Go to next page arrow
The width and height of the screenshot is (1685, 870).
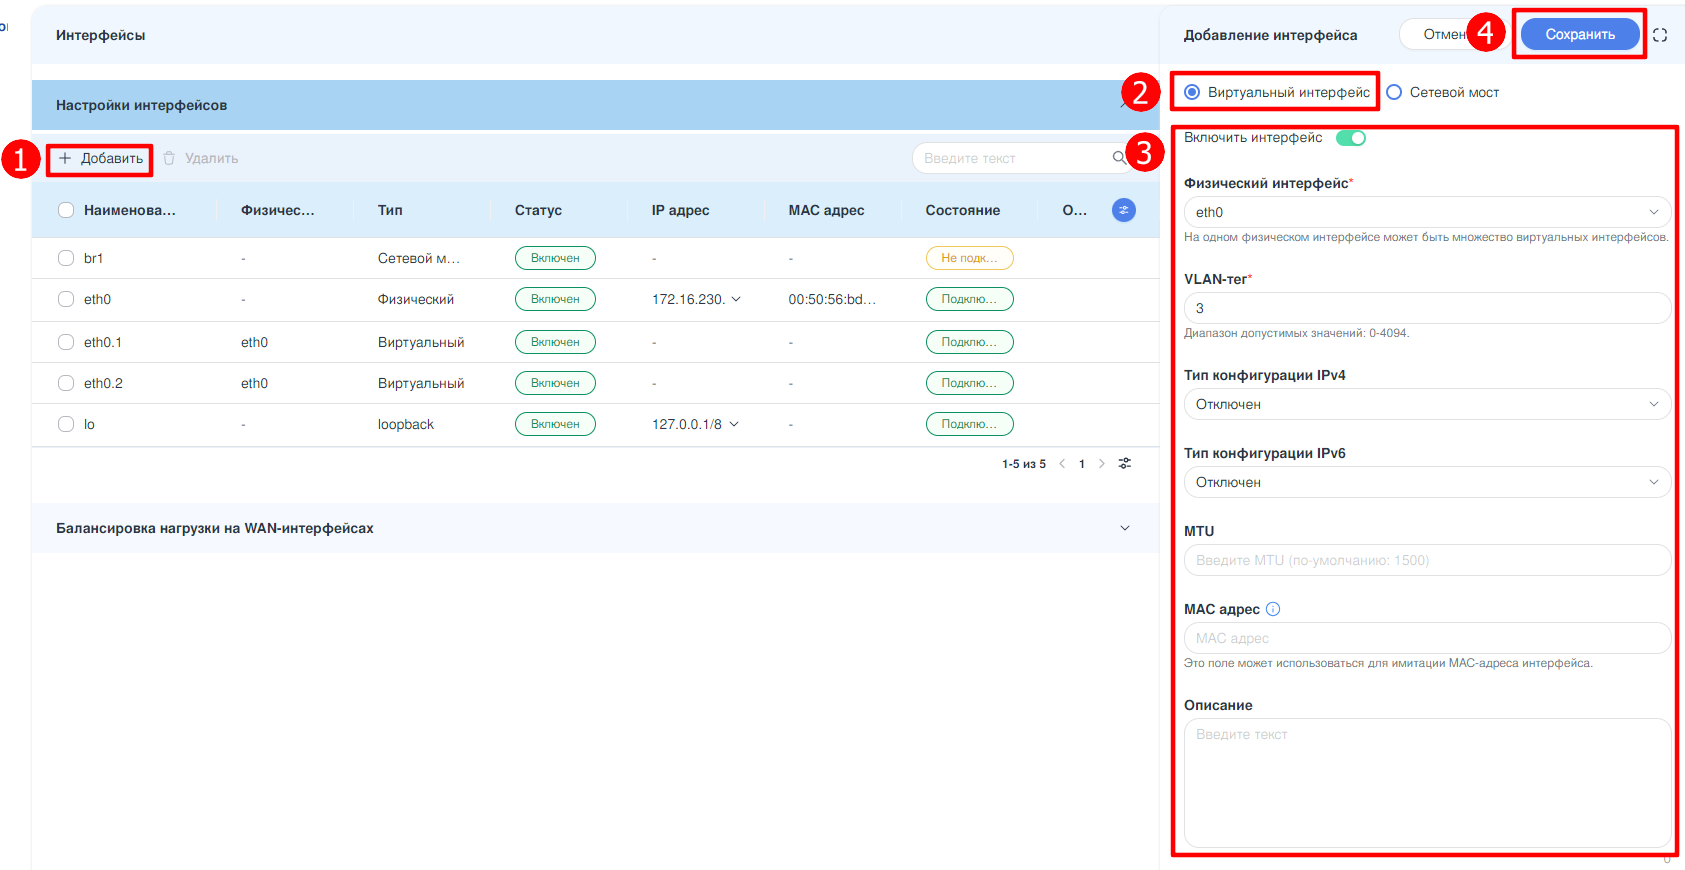(1102, 464)
